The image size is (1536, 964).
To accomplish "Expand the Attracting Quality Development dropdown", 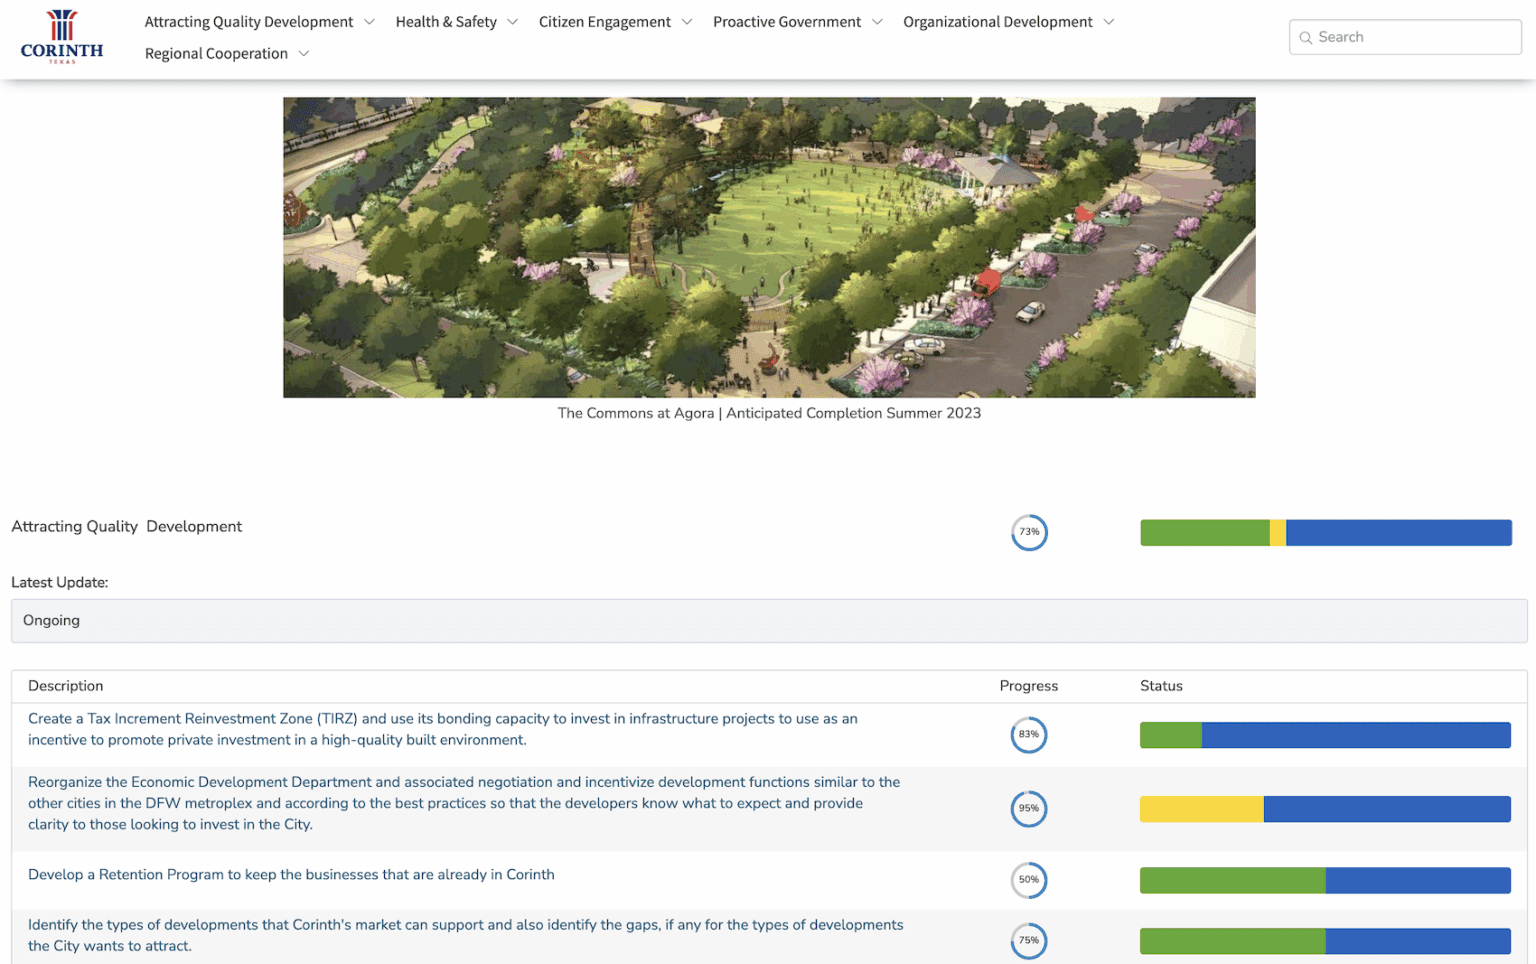I will coord(369,21).
